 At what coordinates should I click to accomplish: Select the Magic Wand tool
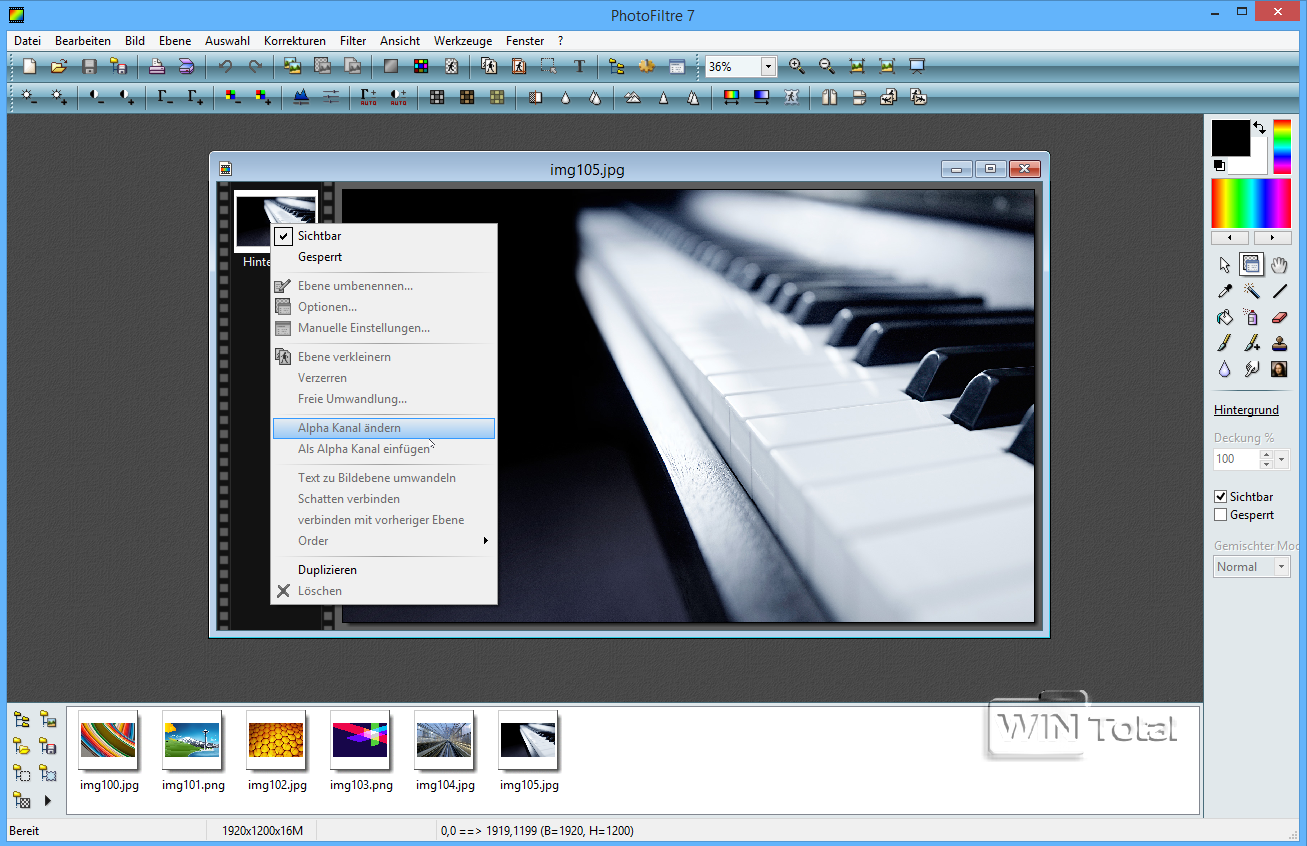pos(1251,291)
